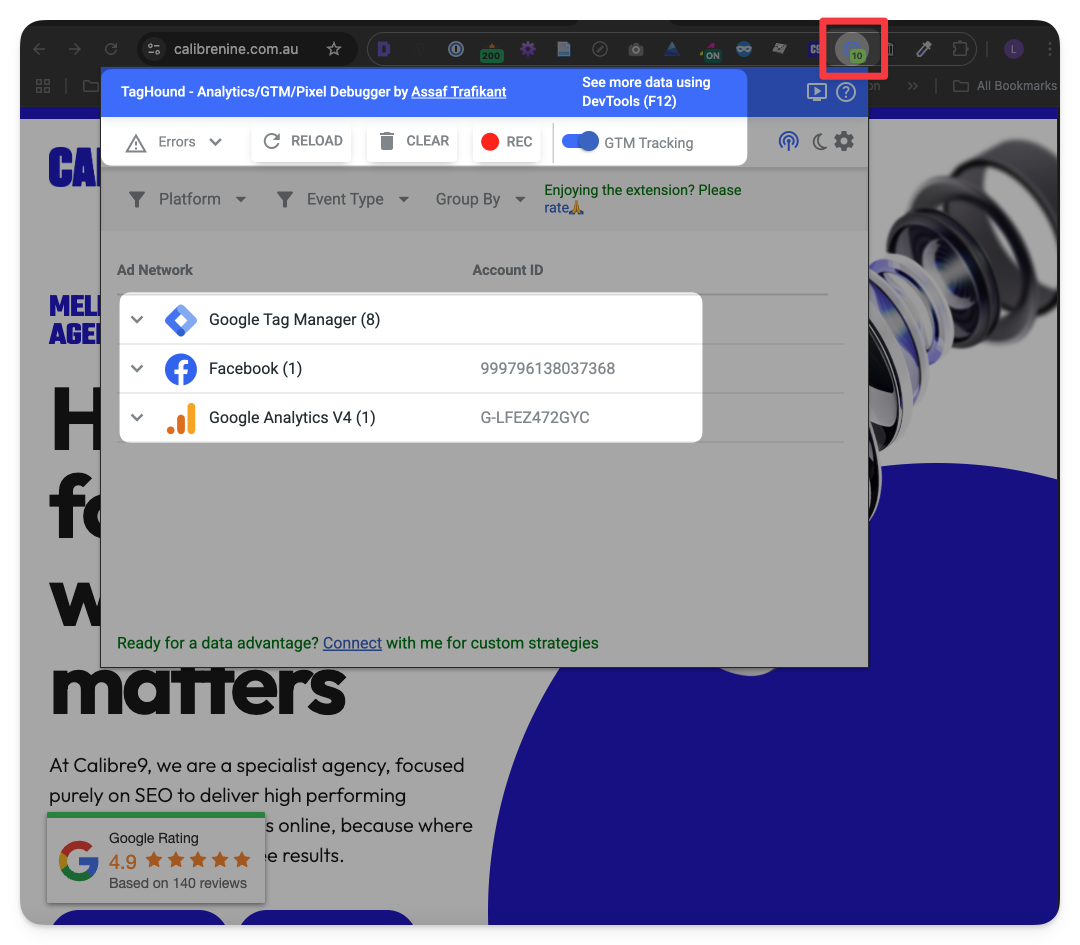1080x945 pixels.
Task: Open the Group By menu
Action: (x=479, y=199)
